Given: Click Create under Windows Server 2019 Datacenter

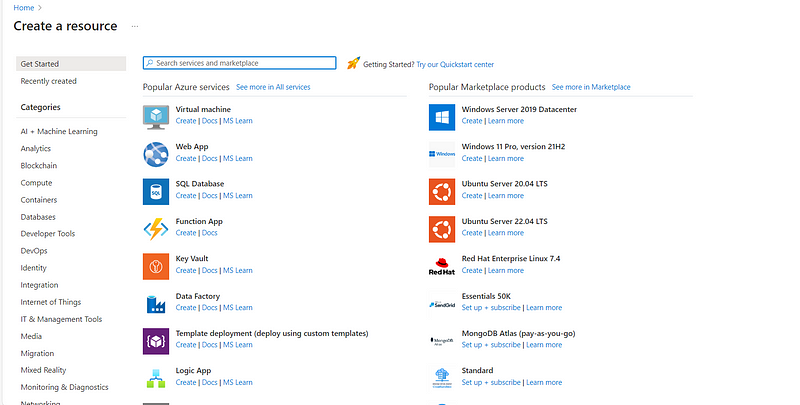Looking at the screenshot, I should point(472,121).
